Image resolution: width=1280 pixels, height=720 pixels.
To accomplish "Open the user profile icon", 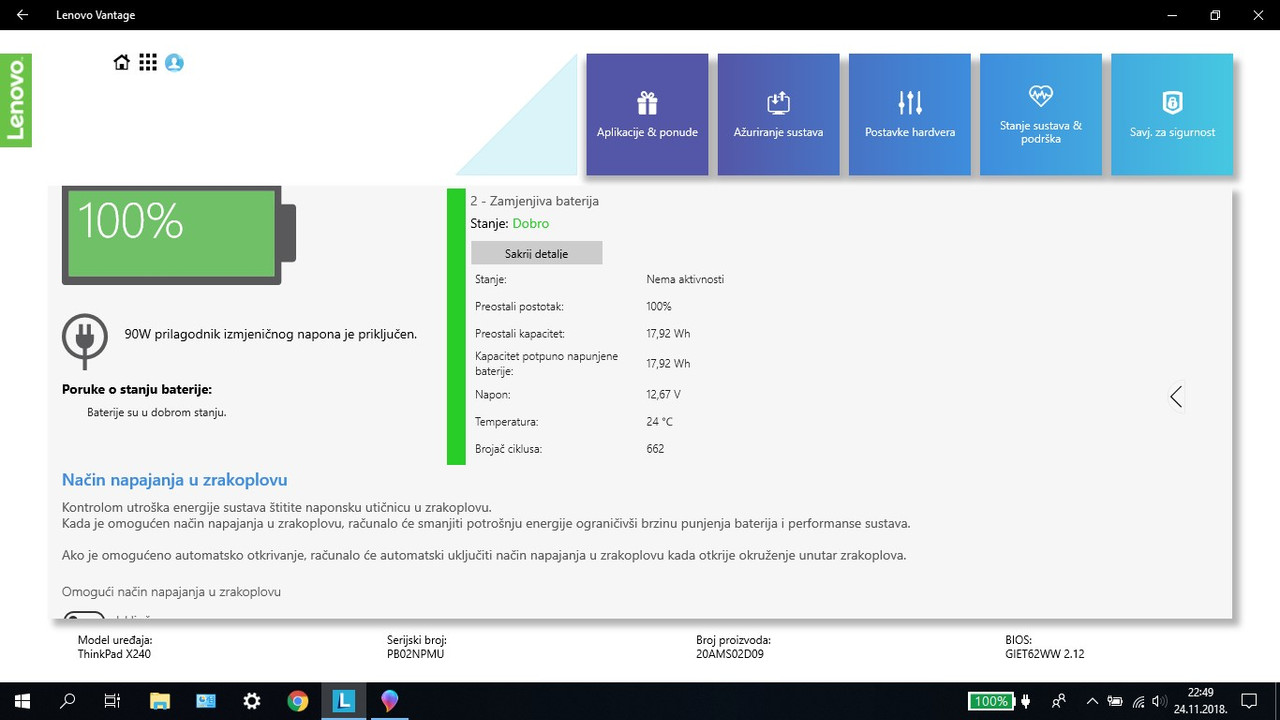I will coord(174,62).
